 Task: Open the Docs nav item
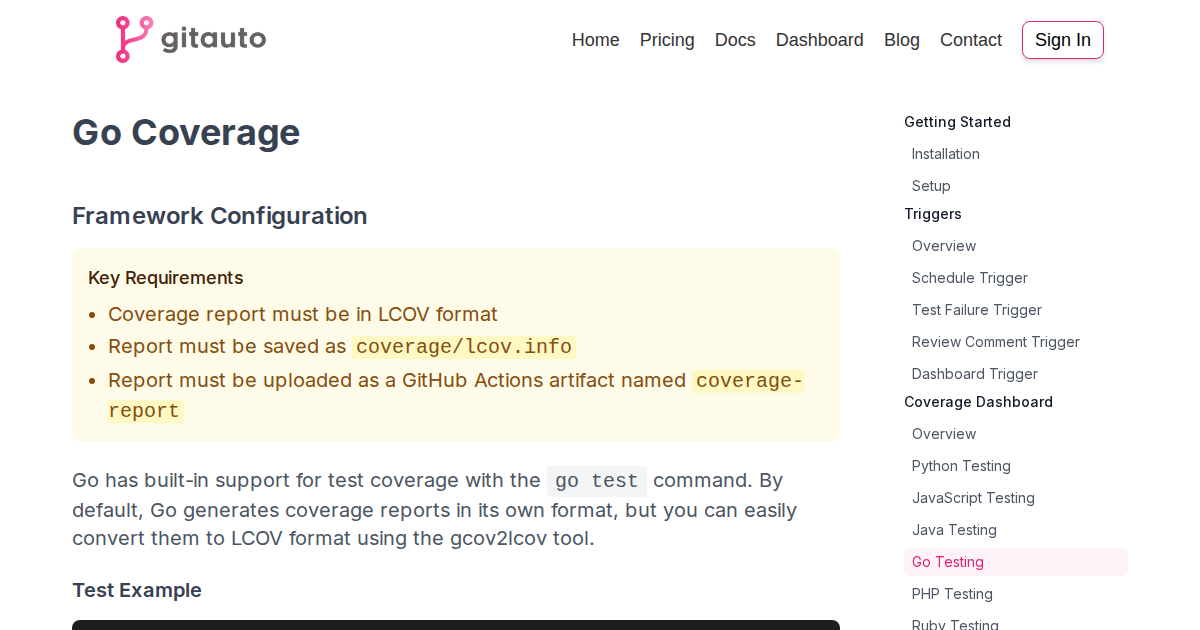tap(735, 40)
